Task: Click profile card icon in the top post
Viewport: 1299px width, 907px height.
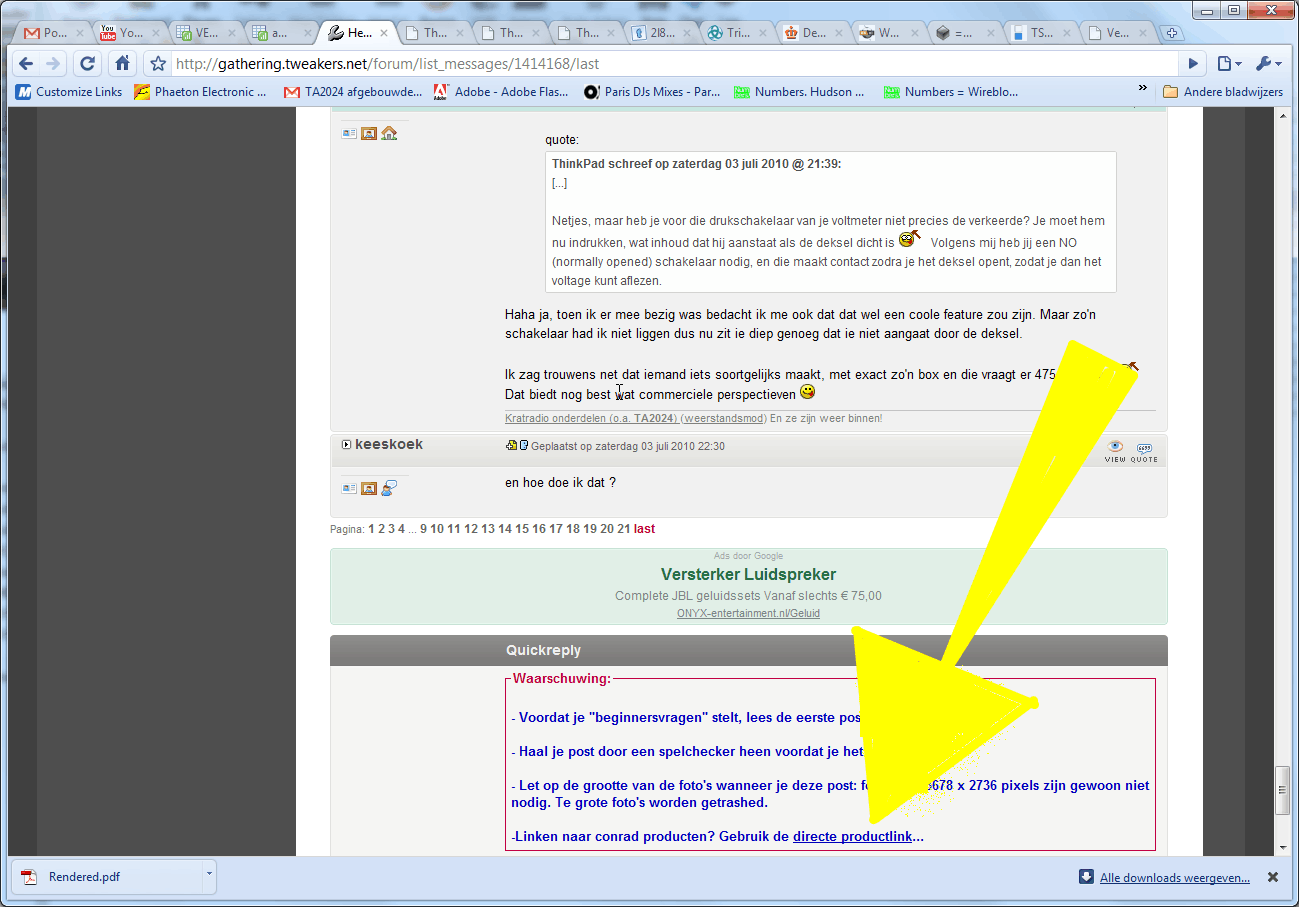Action: 349,133
